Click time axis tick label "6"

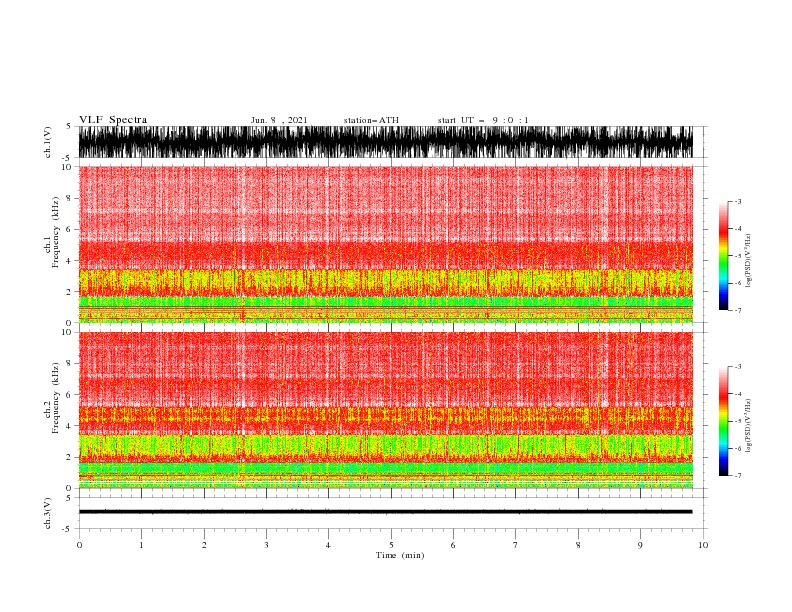[x=453, y=545]
